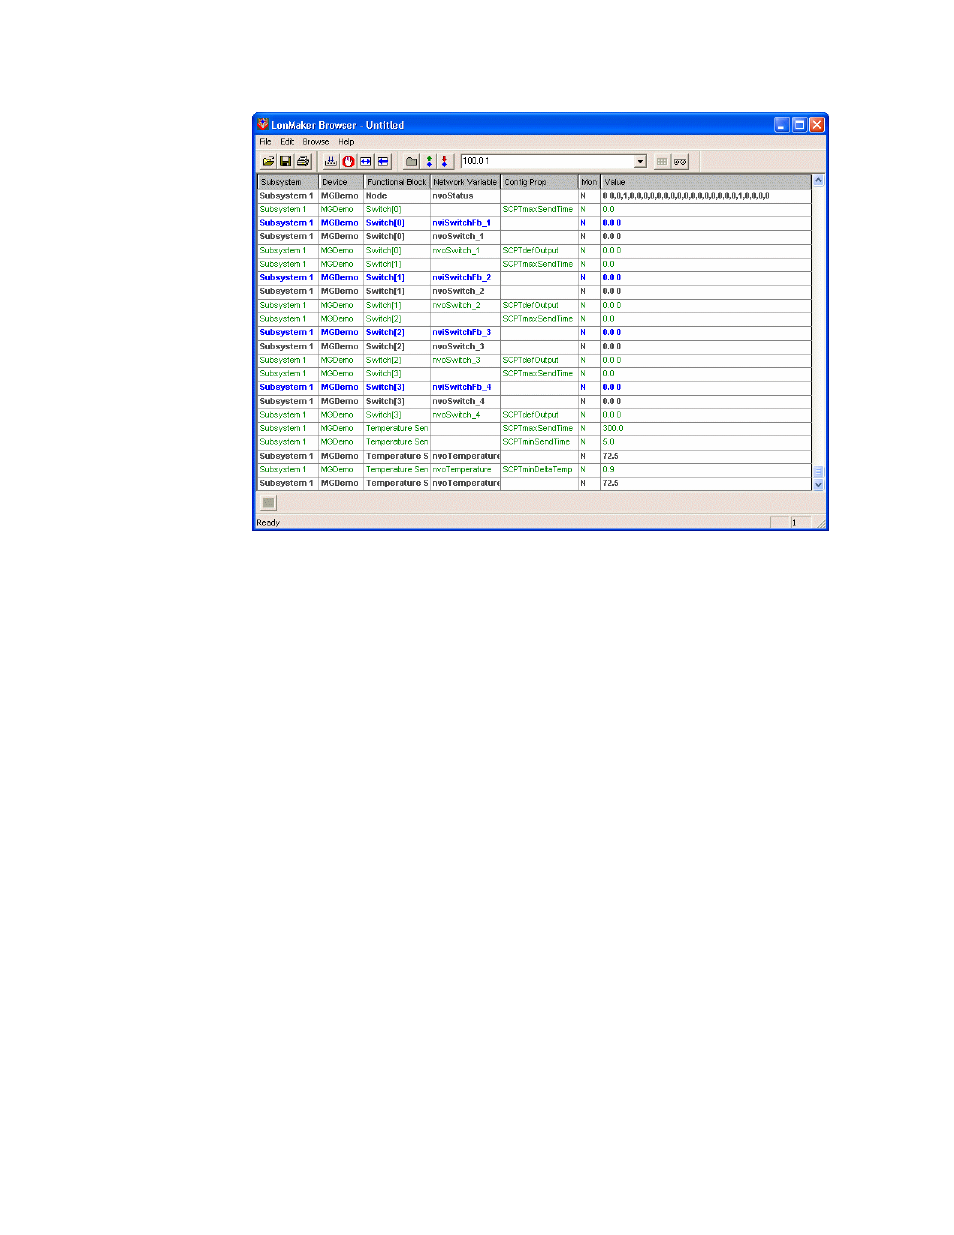Click the value cell showing 0.9
954x1235 pixels.
click(x=706, y=470)
